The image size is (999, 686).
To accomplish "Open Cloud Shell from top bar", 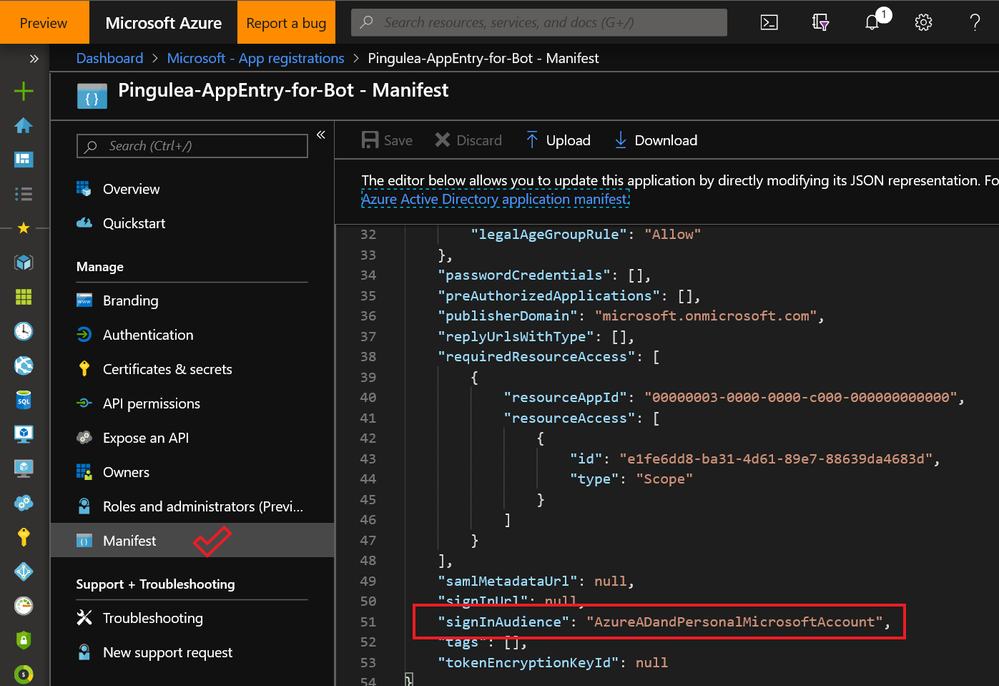I will point(769,22).
